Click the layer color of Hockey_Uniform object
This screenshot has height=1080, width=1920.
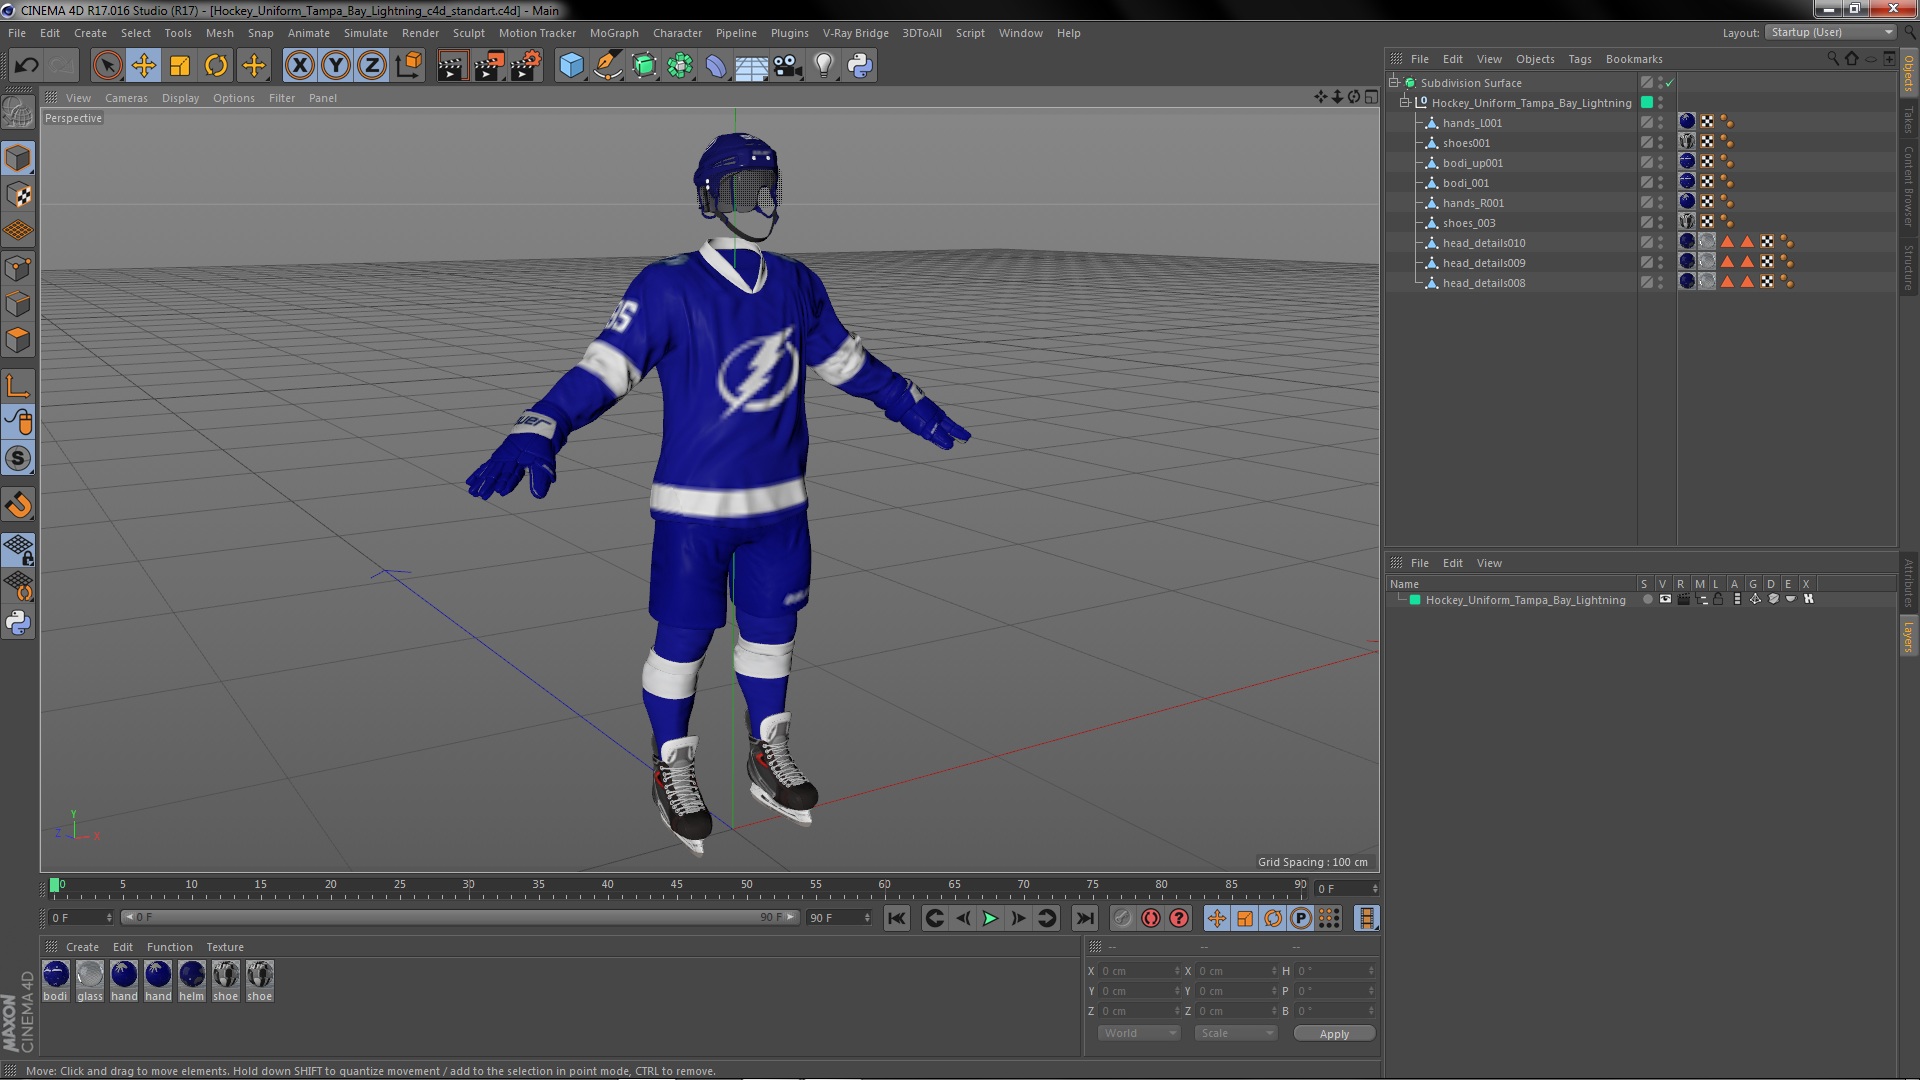pos(1646,102)
